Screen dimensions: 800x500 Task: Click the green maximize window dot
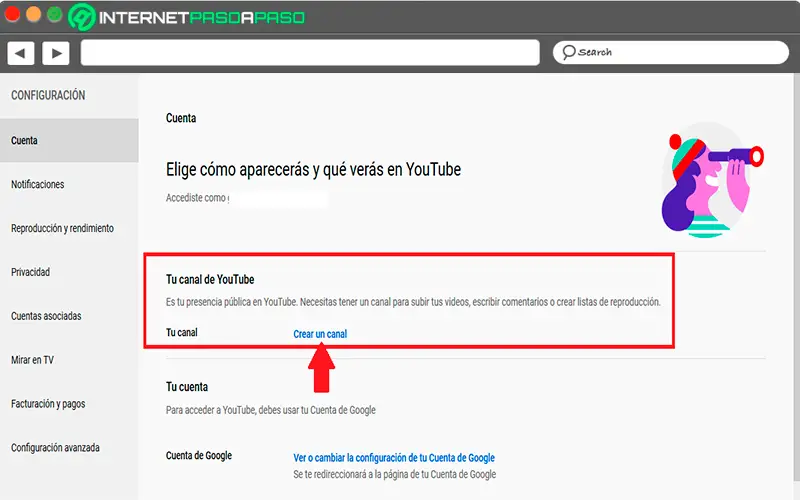point(55,14)
